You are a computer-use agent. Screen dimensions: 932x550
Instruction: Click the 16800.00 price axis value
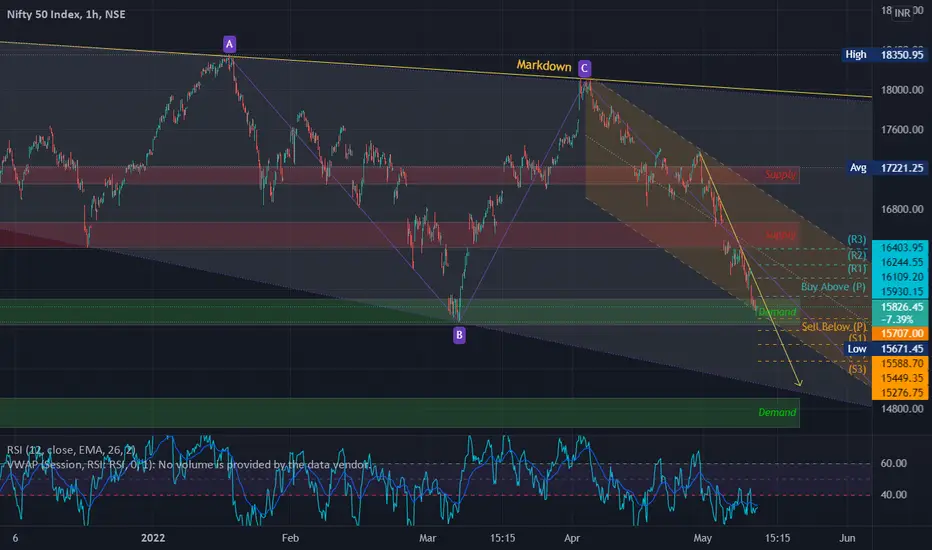tap(902, 209)
